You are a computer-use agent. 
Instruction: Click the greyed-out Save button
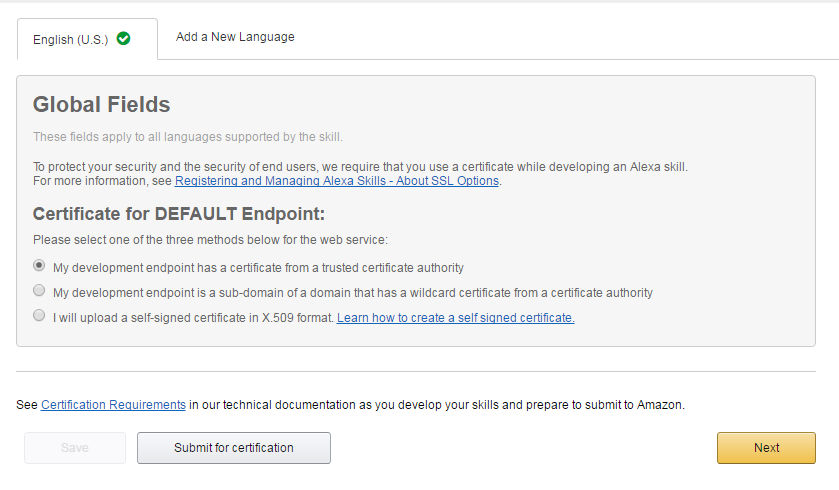75,448
